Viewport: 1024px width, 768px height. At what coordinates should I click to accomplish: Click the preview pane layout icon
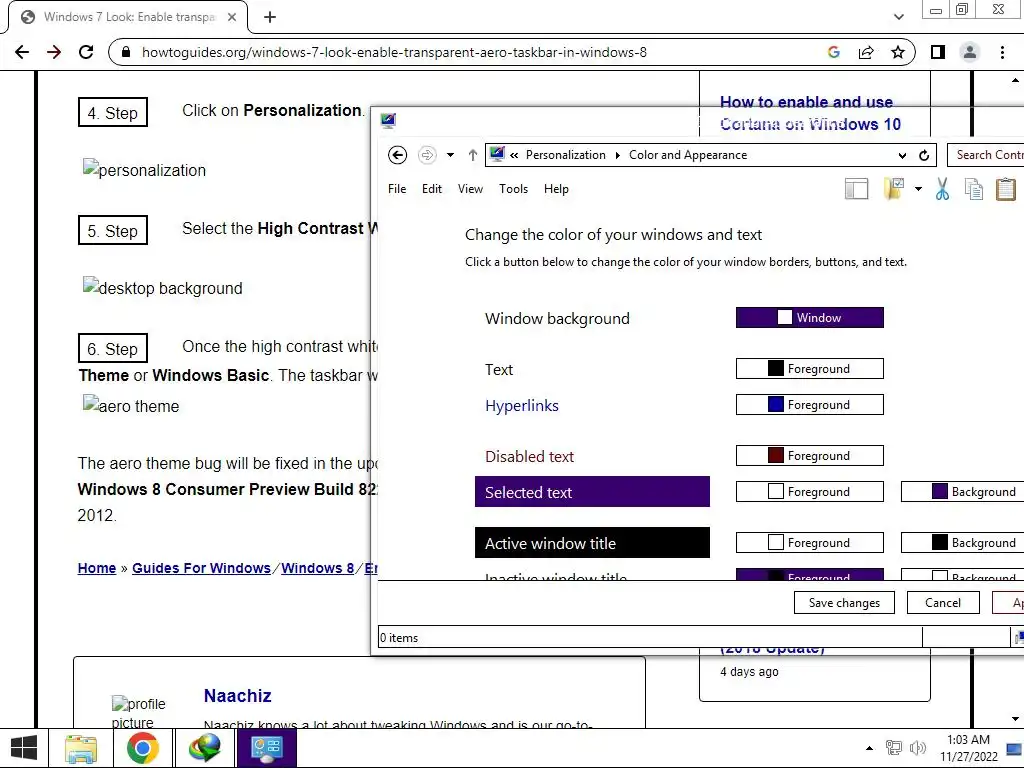(856, 189)
